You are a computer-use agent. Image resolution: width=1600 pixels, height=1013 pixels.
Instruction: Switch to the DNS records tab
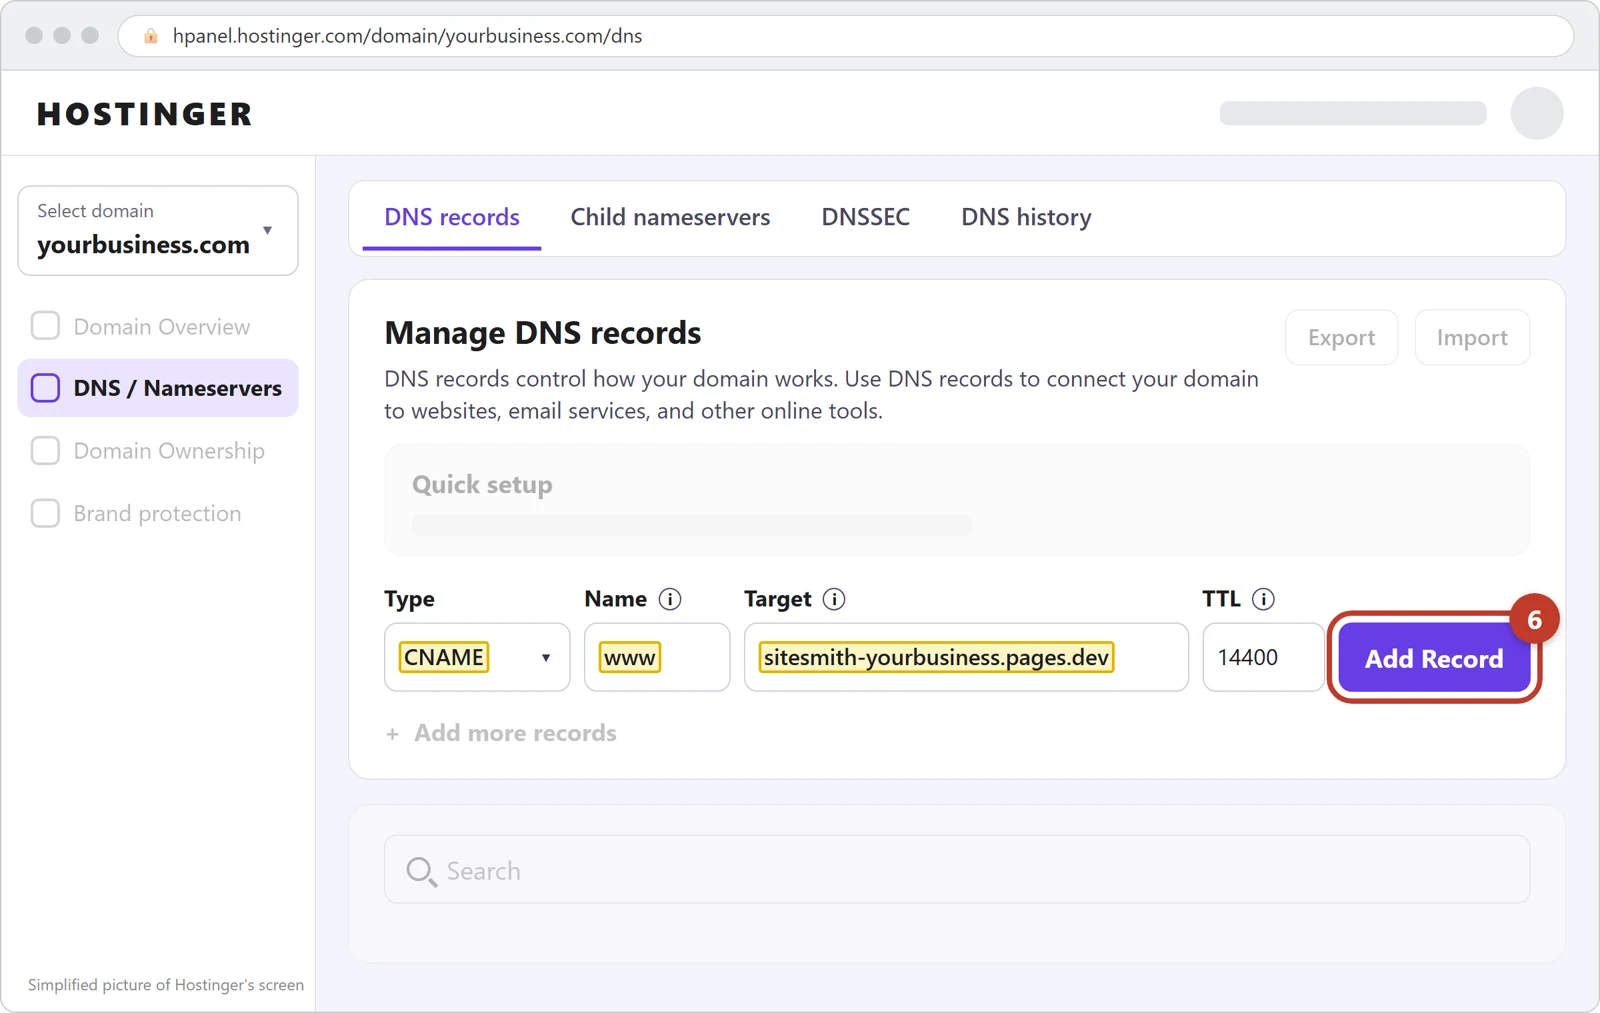(x=452, y=217)
